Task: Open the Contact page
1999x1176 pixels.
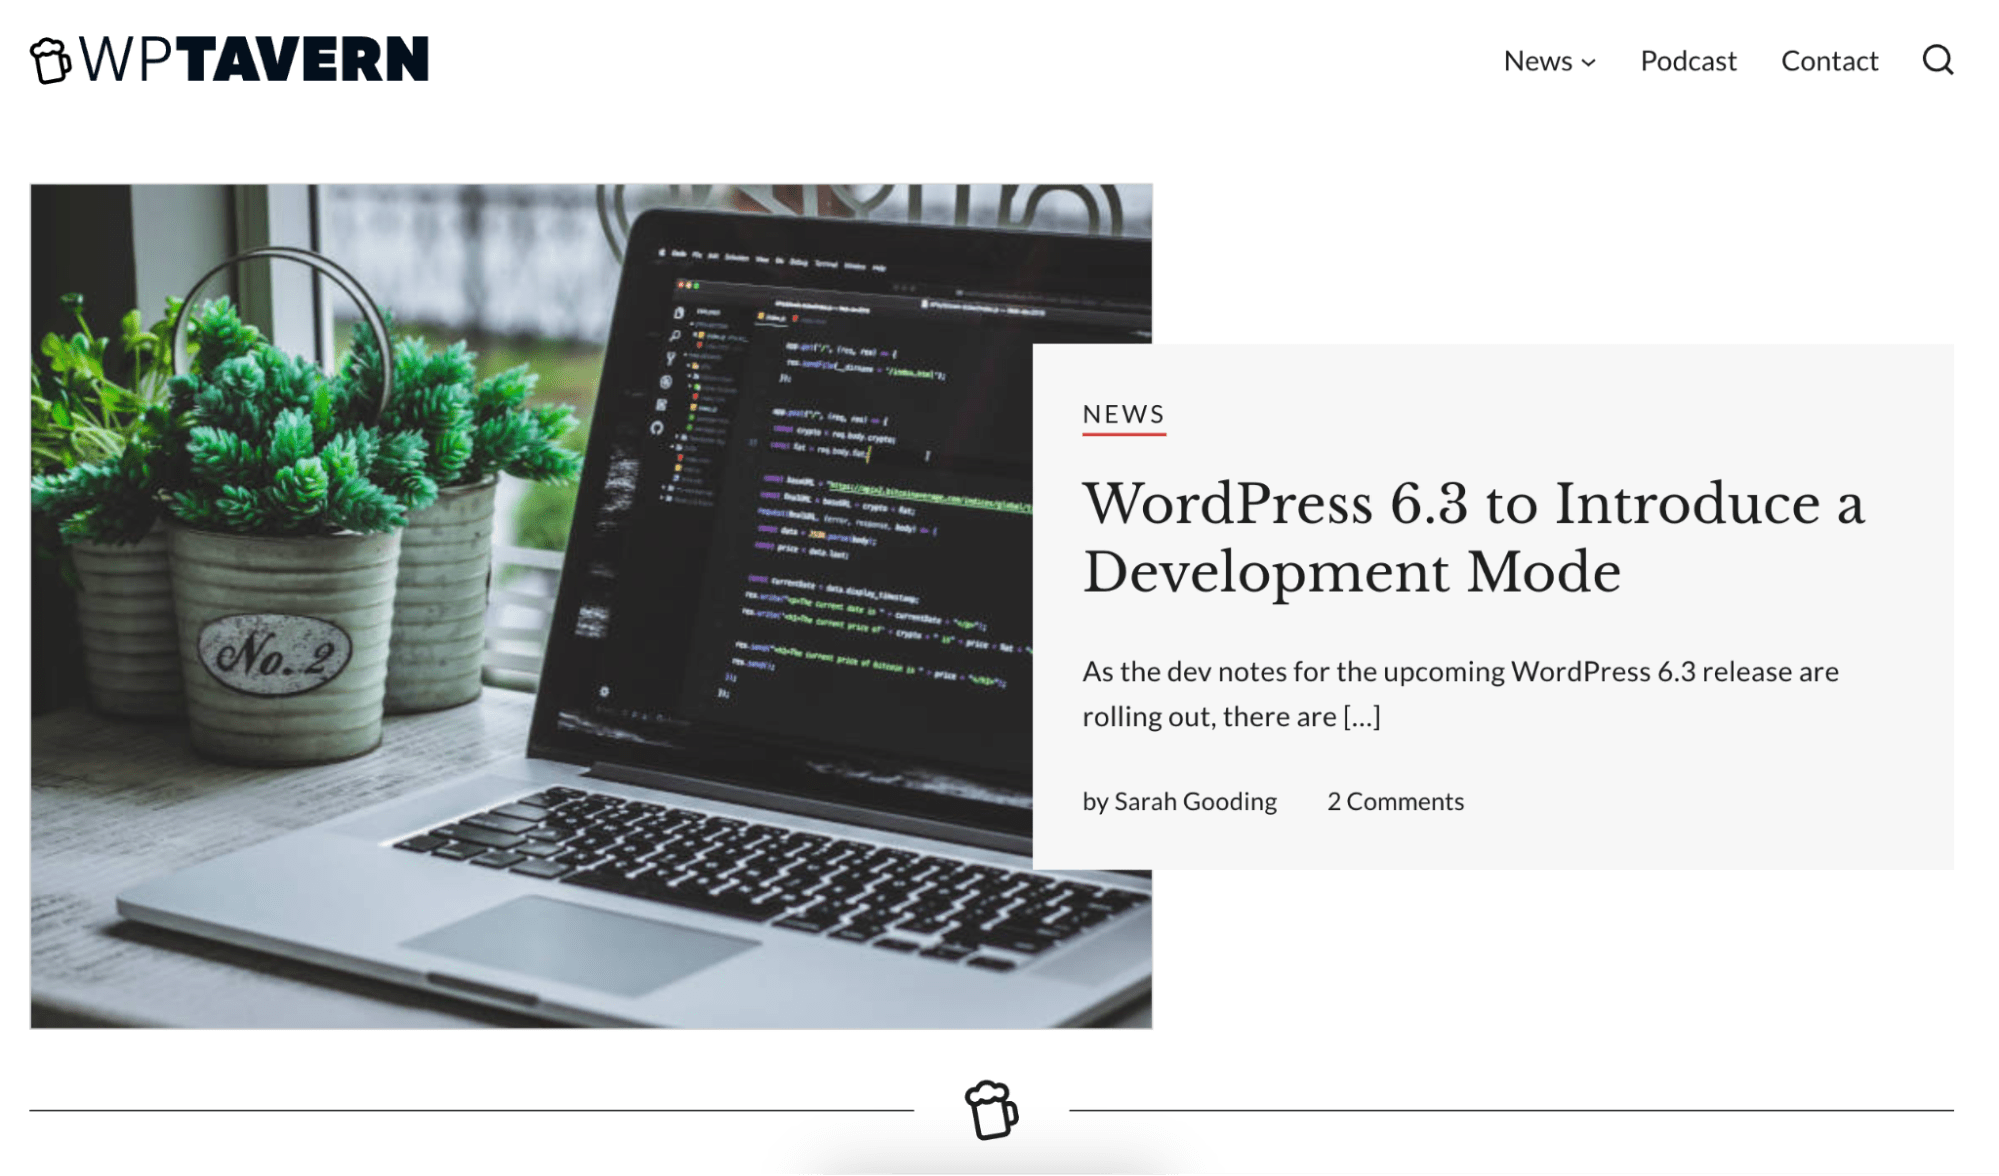Action: tap(1829, 61)
